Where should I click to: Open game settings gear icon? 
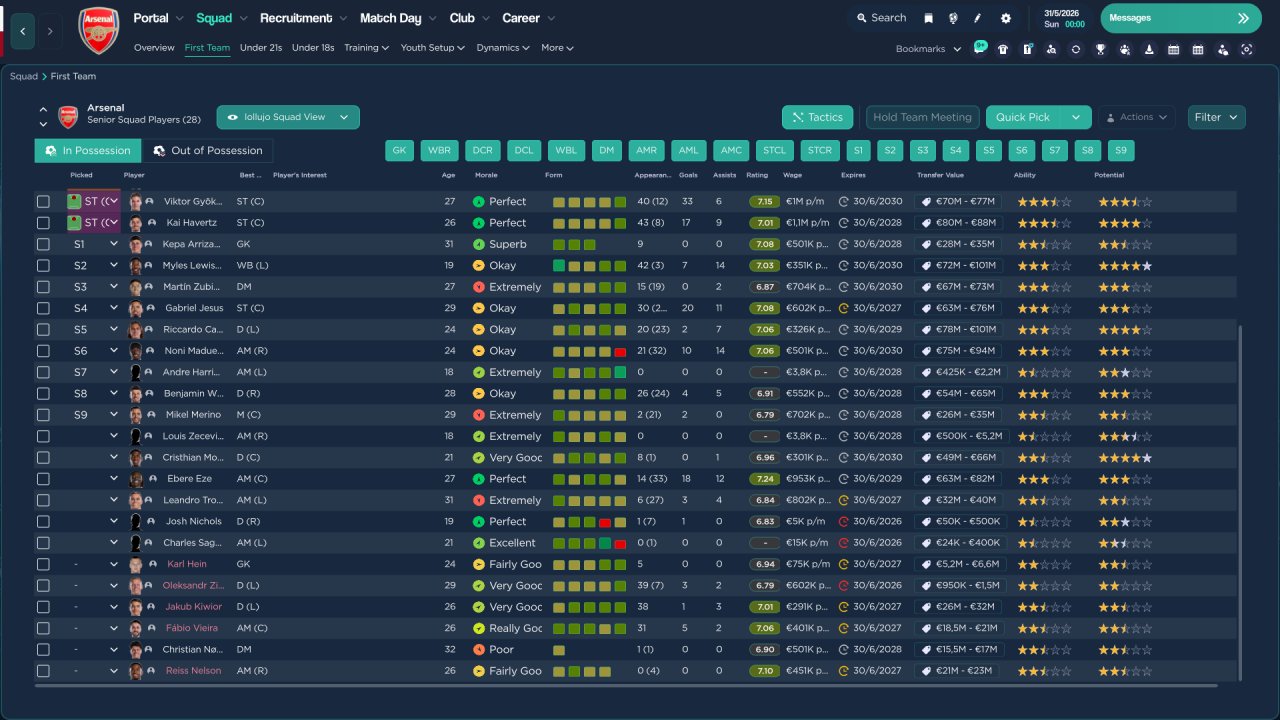(1005, 18)
